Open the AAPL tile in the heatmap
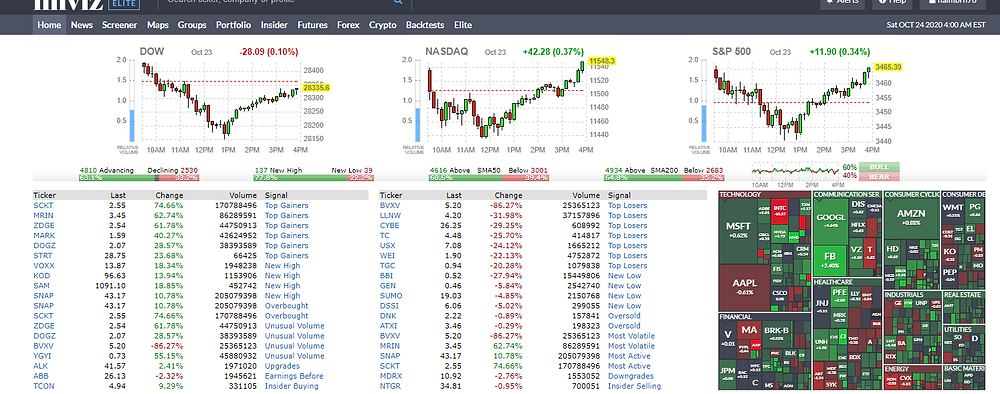The height and width of the screenshot is (394, 1000). (x=743, y=287)
